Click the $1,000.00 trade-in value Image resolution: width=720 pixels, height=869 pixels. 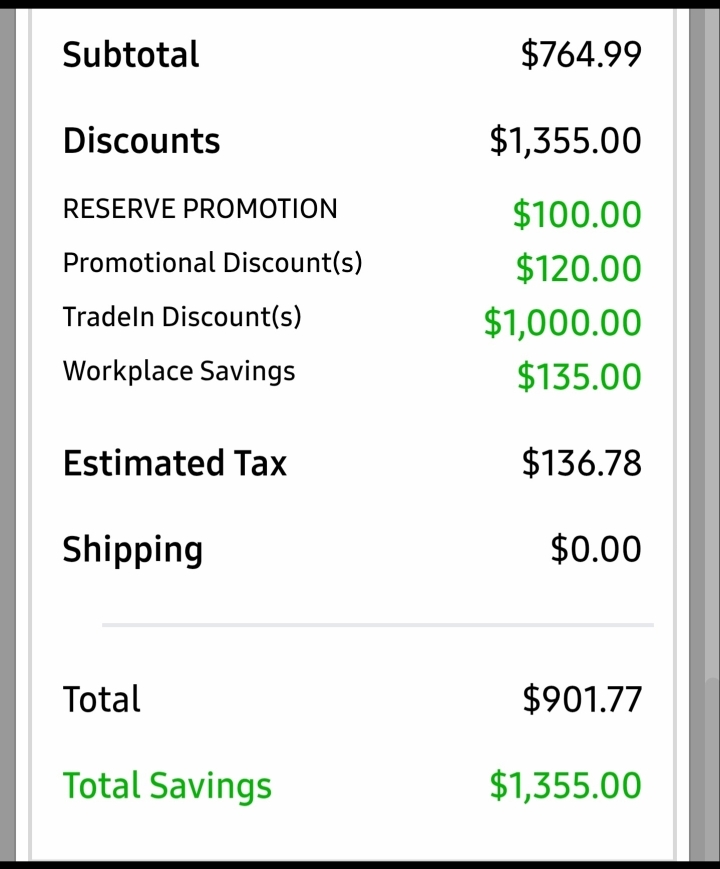tap(563, 323)
